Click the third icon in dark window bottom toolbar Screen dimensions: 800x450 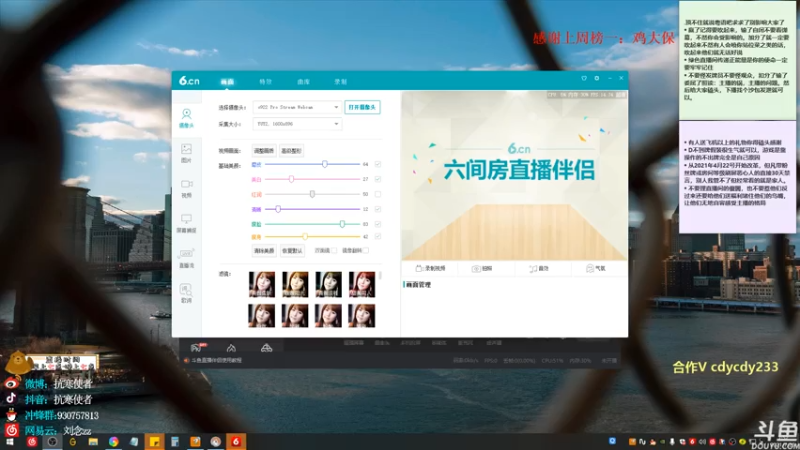pyautogui.click(x=266, y=348)
